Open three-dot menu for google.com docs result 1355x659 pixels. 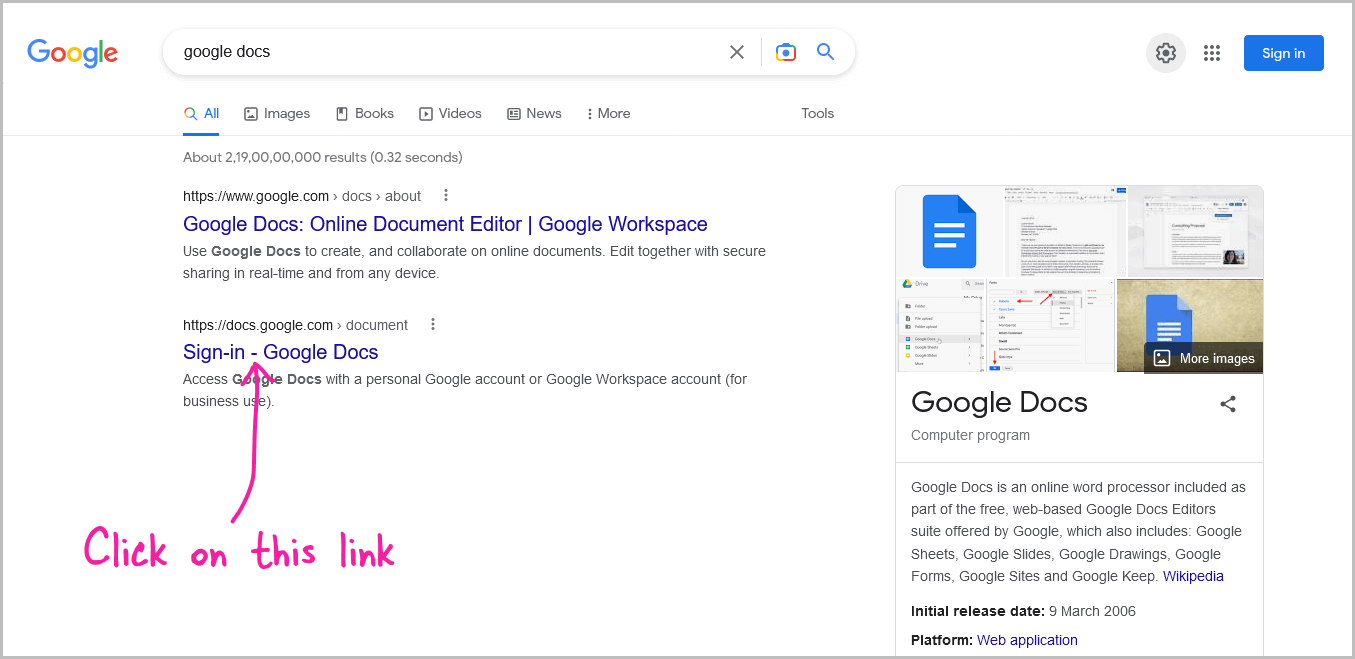[x=446, y=196]
